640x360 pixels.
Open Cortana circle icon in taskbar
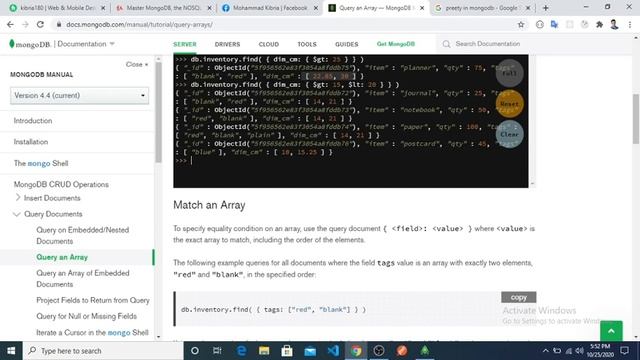tap(195, 351)
